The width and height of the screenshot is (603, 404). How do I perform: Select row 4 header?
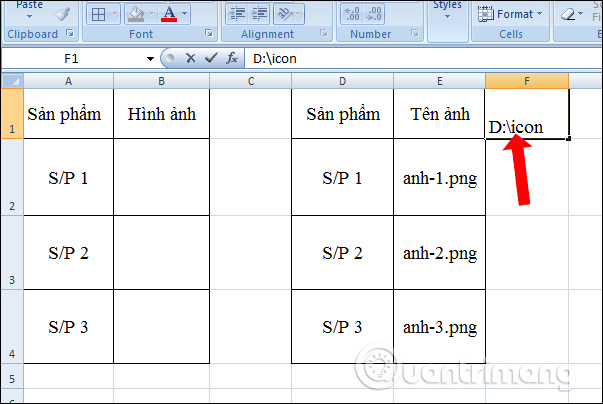[x=12, y=327]
